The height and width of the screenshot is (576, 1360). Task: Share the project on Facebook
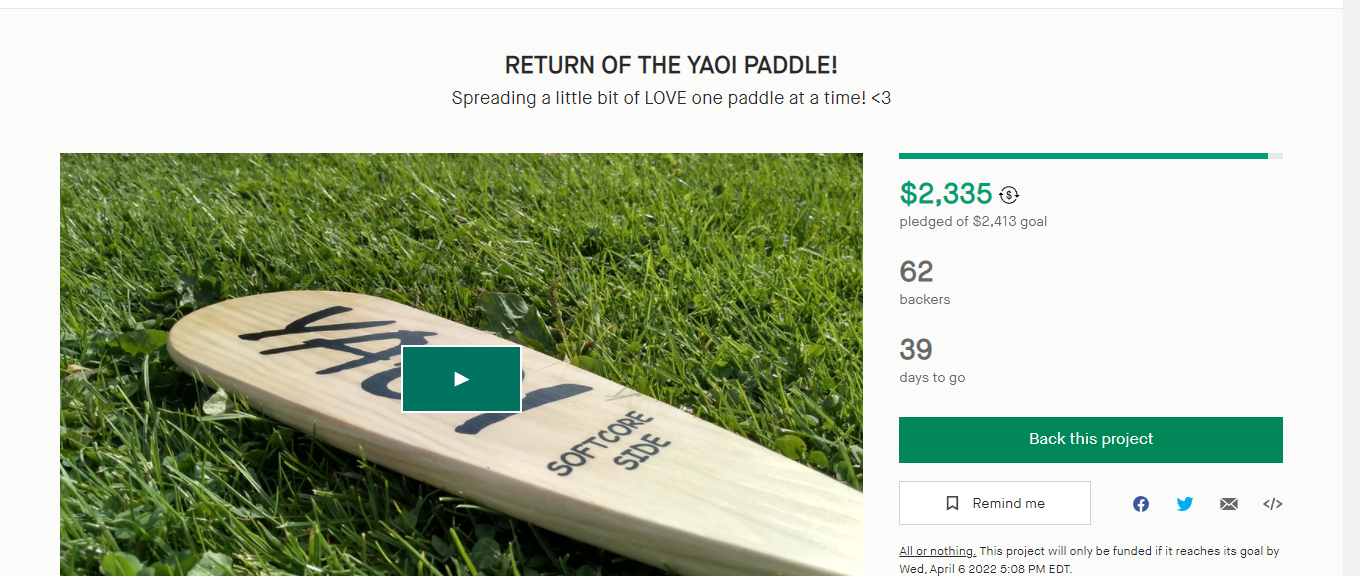1141,504
